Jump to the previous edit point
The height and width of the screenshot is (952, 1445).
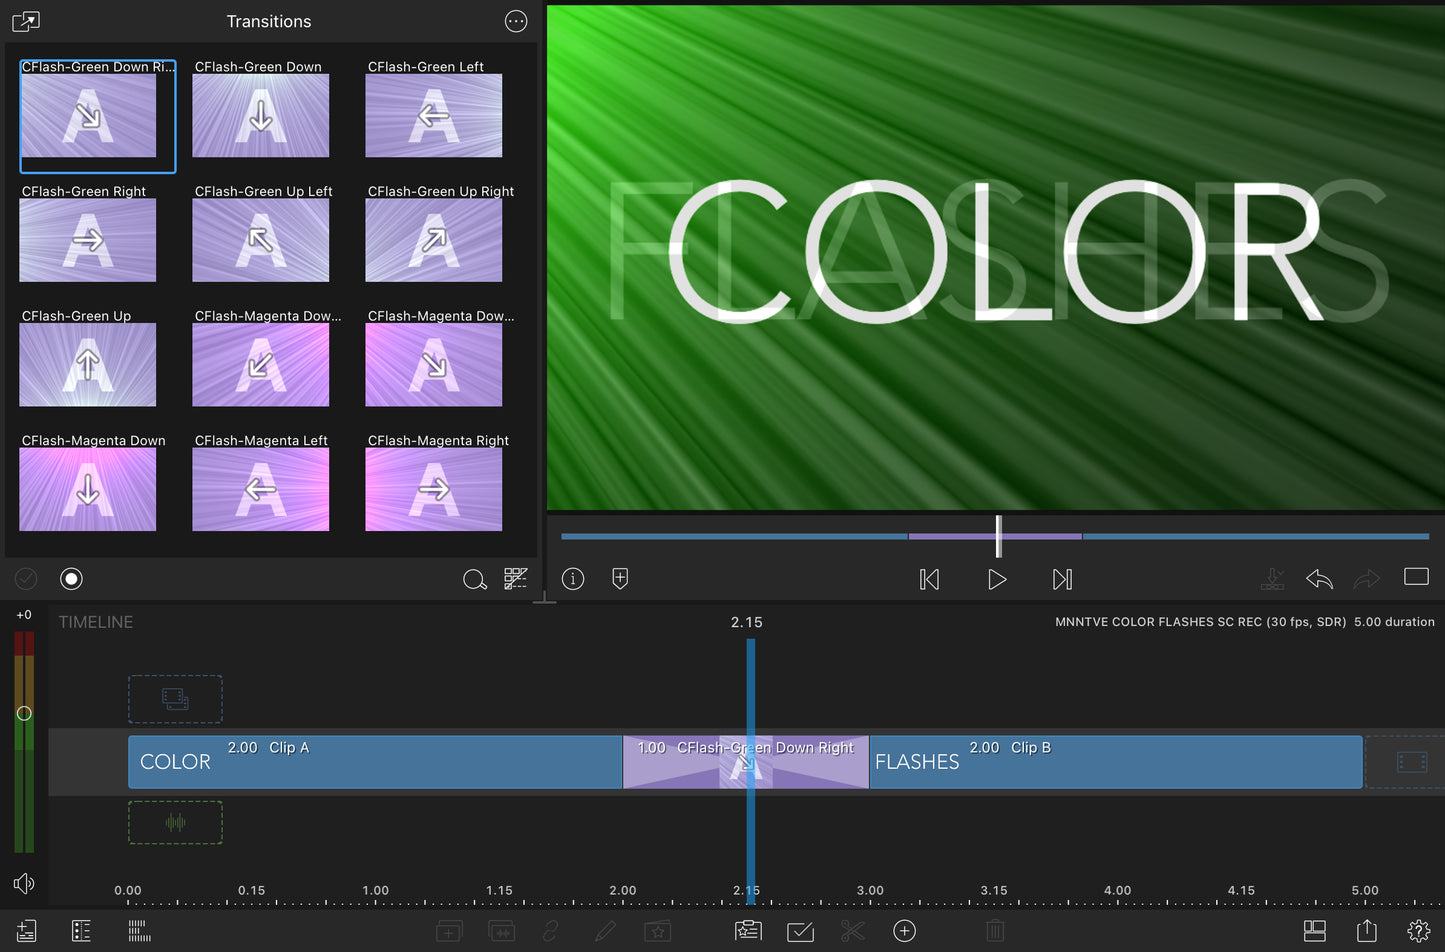point(929,580)
